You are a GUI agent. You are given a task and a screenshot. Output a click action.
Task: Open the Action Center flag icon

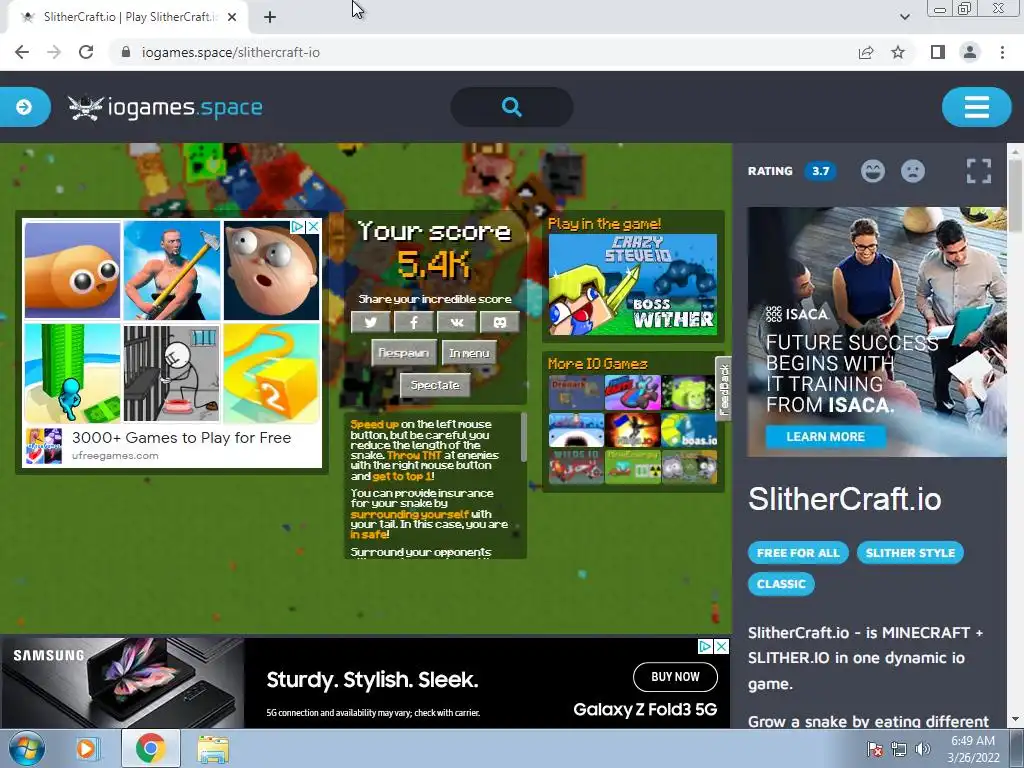click(874, 749)
